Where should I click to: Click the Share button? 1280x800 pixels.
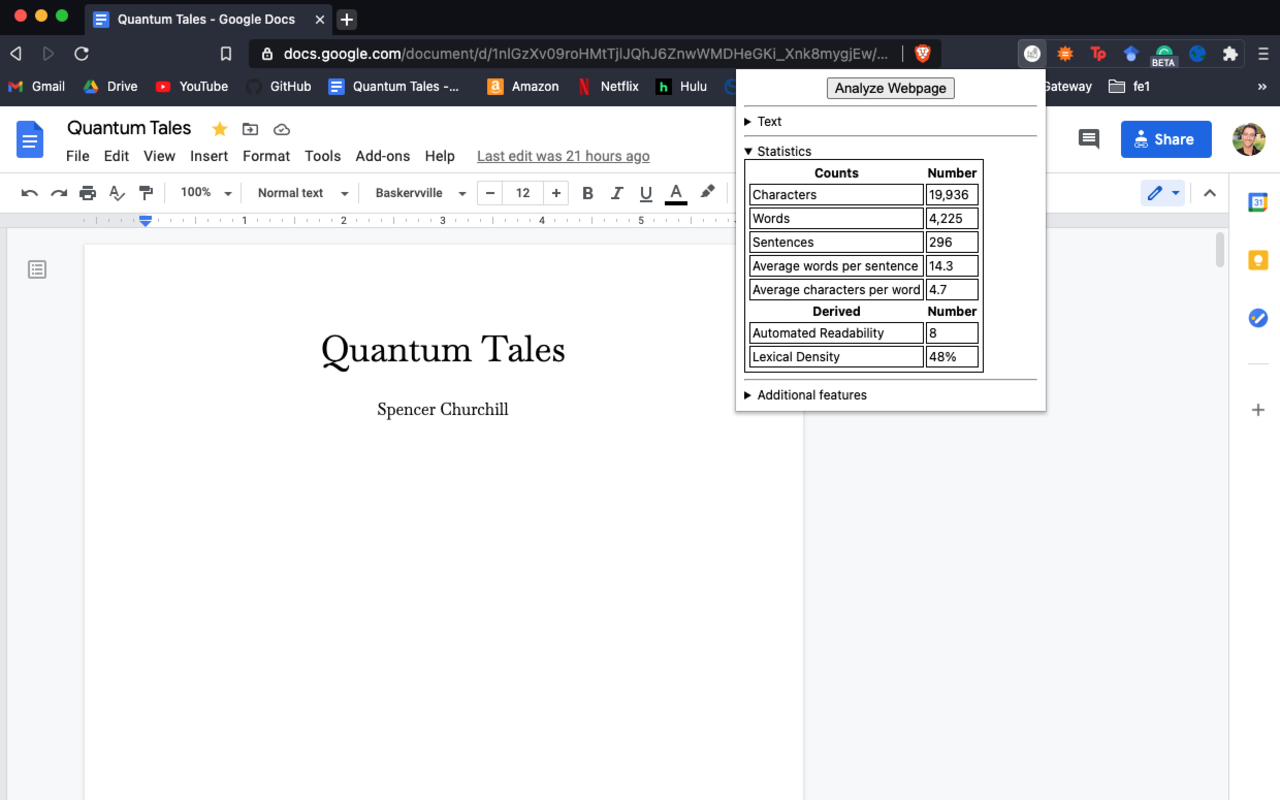pos(1166,140)
